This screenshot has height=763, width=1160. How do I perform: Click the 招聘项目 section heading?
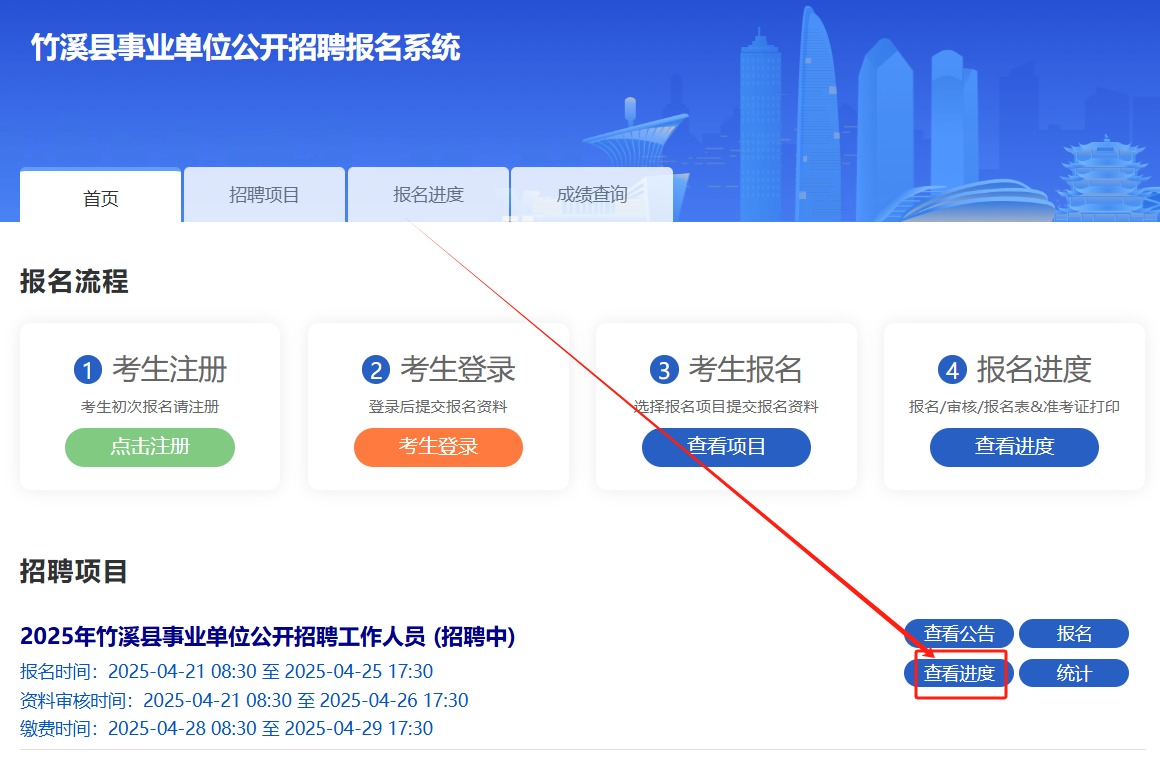[74, 571]
